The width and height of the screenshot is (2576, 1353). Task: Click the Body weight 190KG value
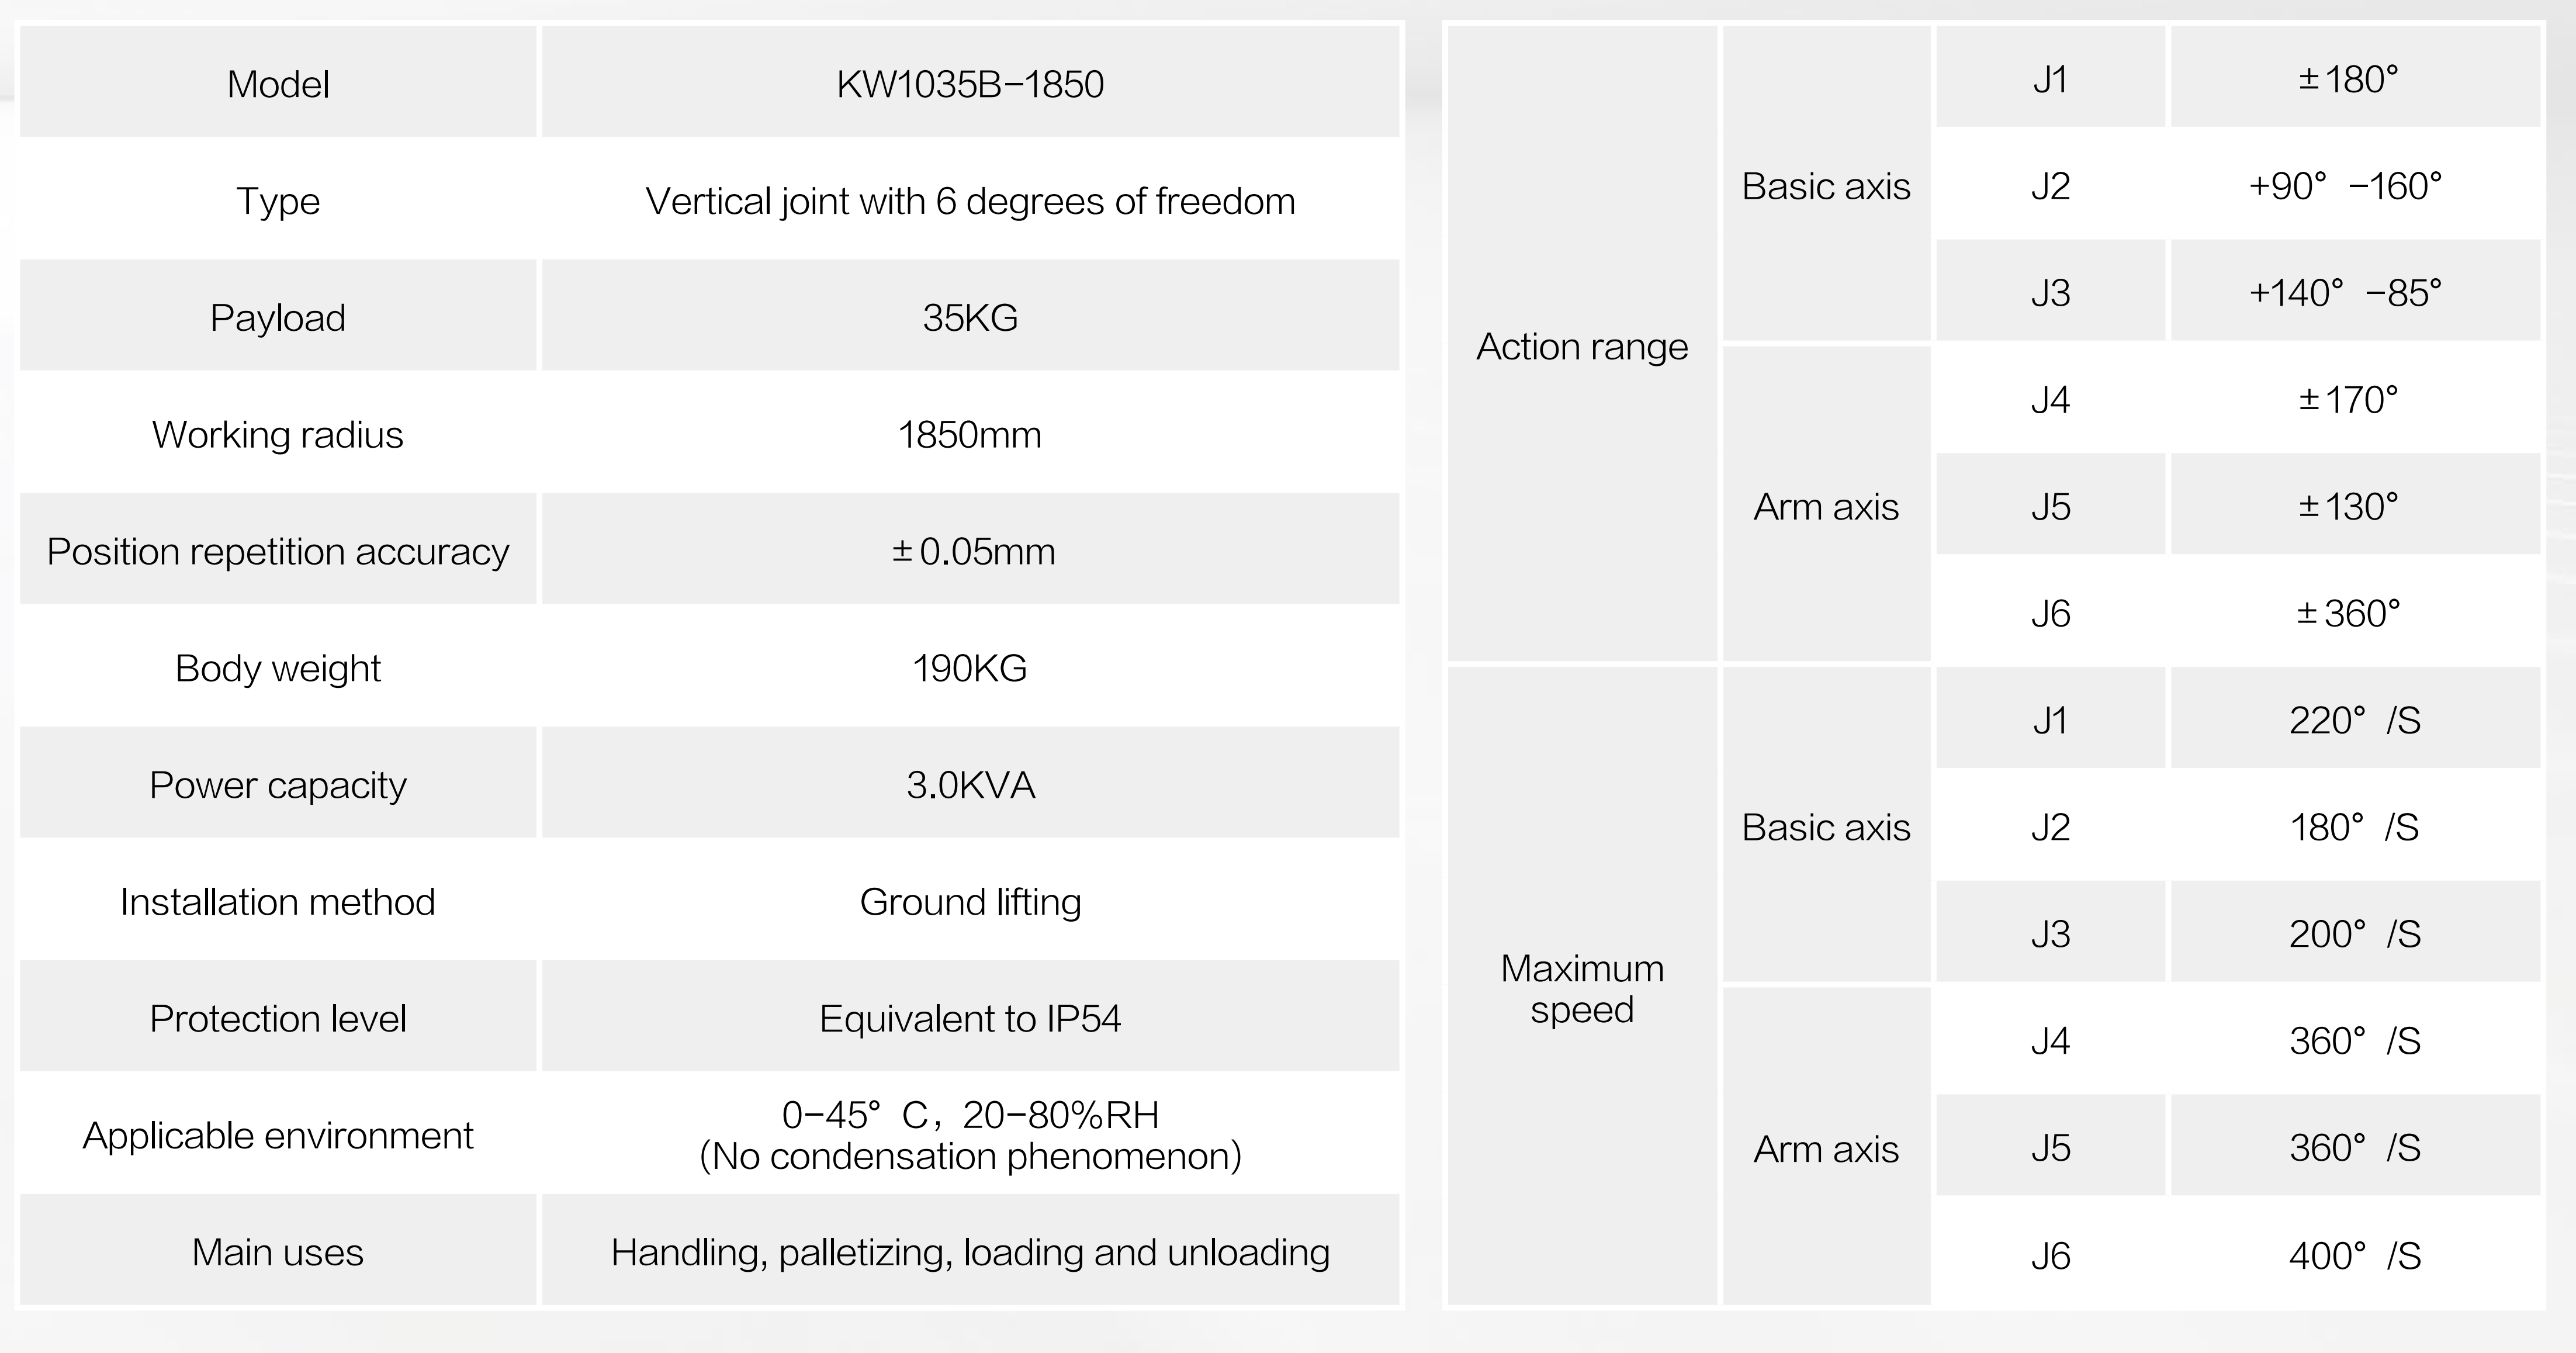pos(970,667)
